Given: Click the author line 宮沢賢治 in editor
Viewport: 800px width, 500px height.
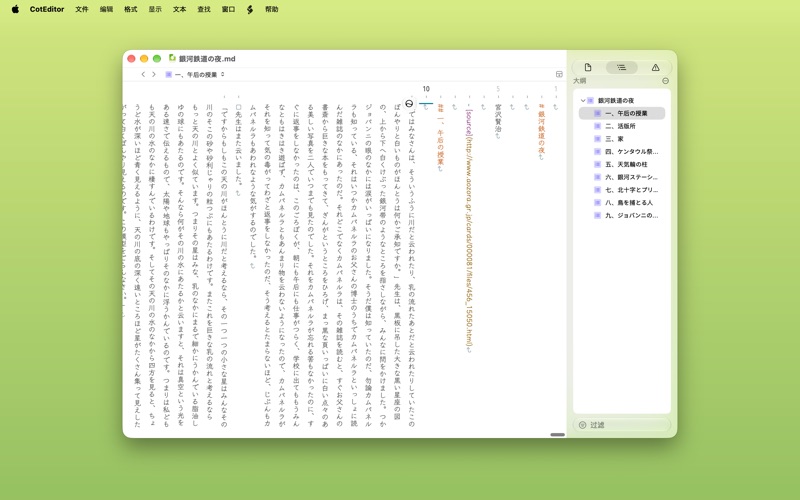Looking at the screenshot, I should 498,118.
